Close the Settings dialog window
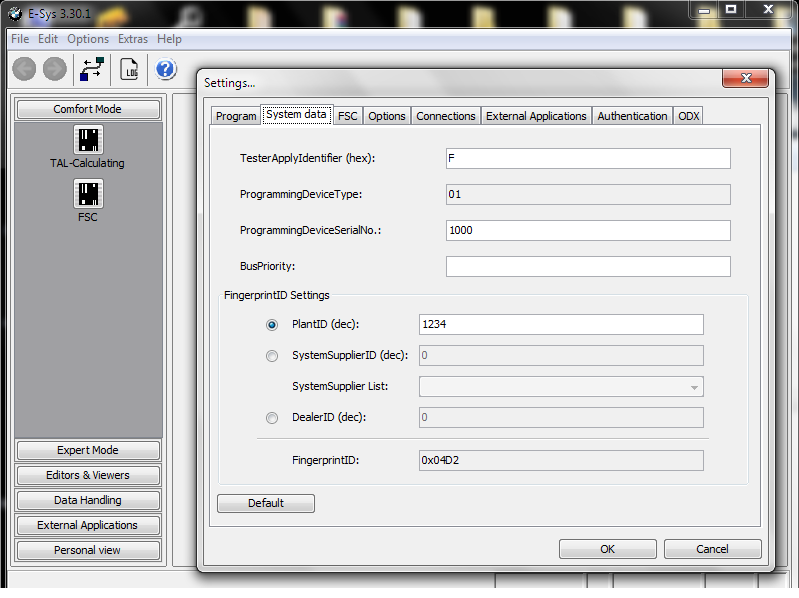 746,80
